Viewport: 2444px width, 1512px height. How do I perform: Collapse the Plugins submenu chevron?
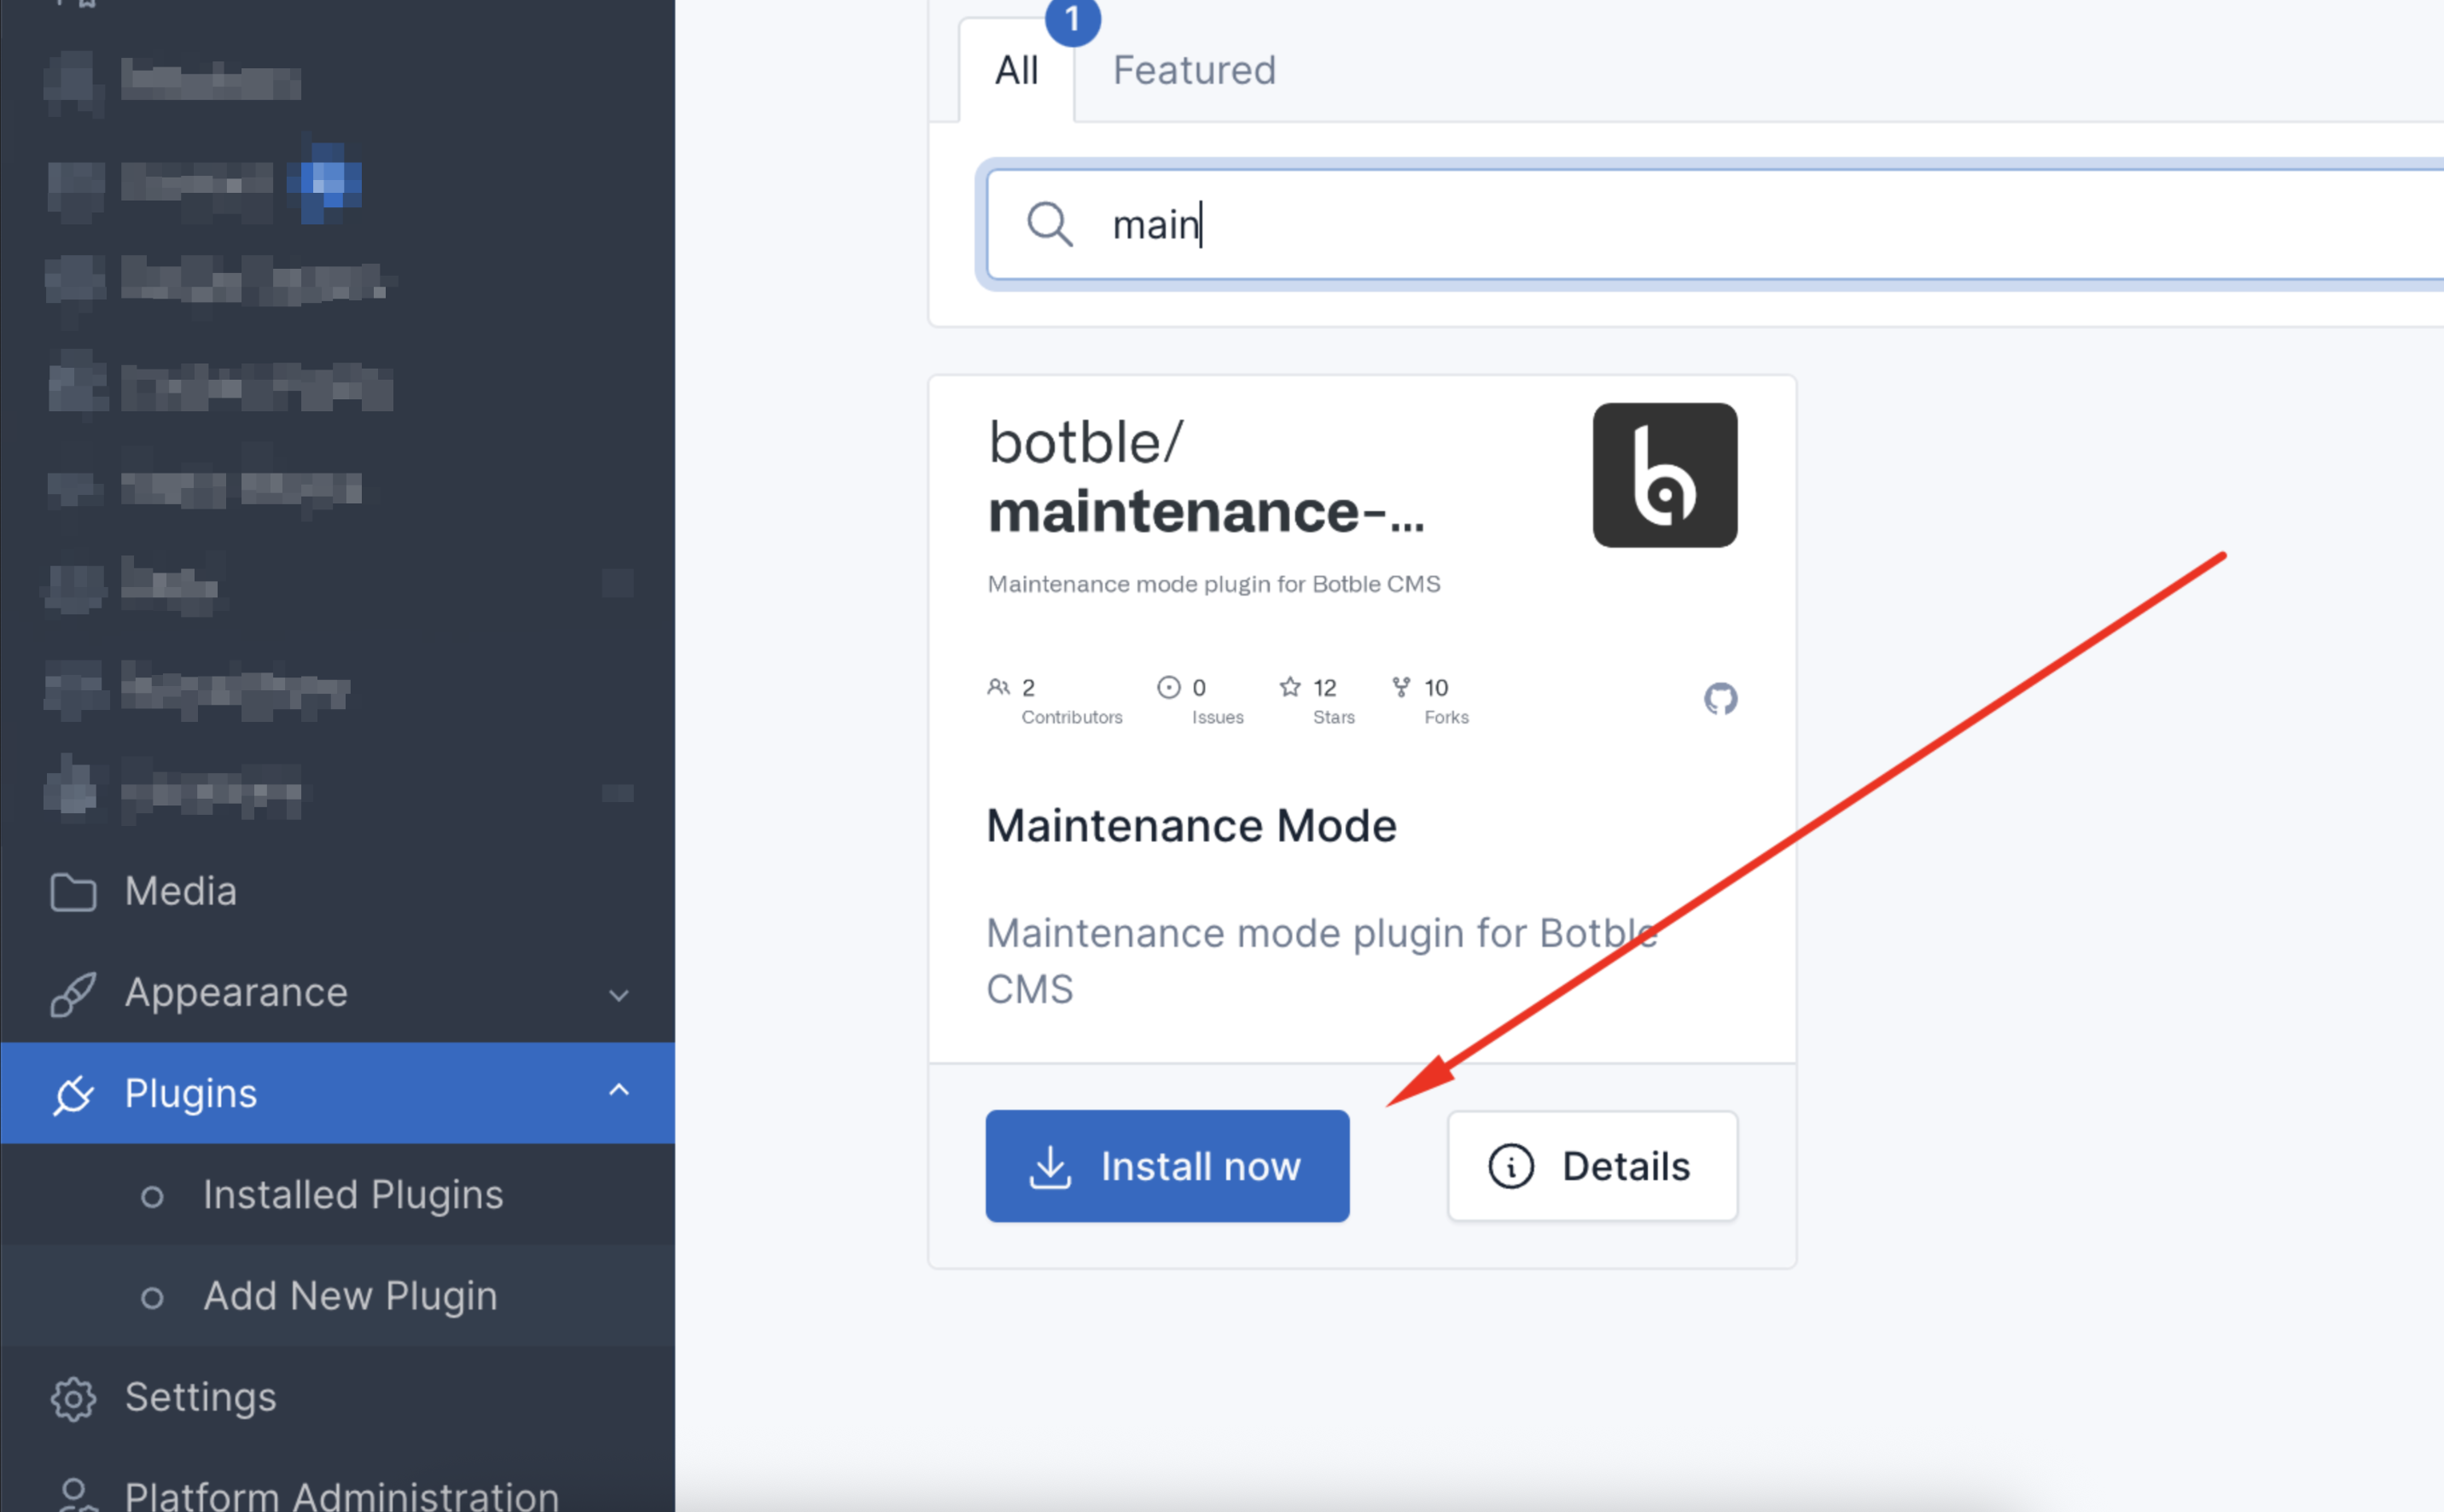click(x=619, y=1090)
